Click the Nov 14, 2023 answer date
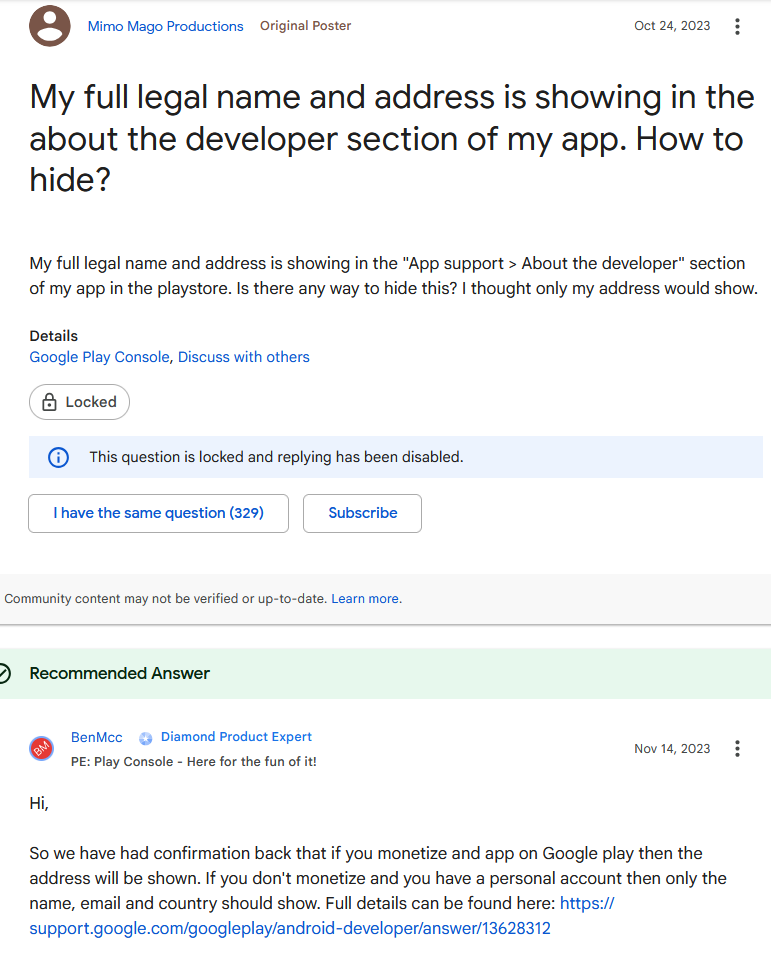Image resolution: width=771 pixels, height=955 pixels. click(672, 749)
